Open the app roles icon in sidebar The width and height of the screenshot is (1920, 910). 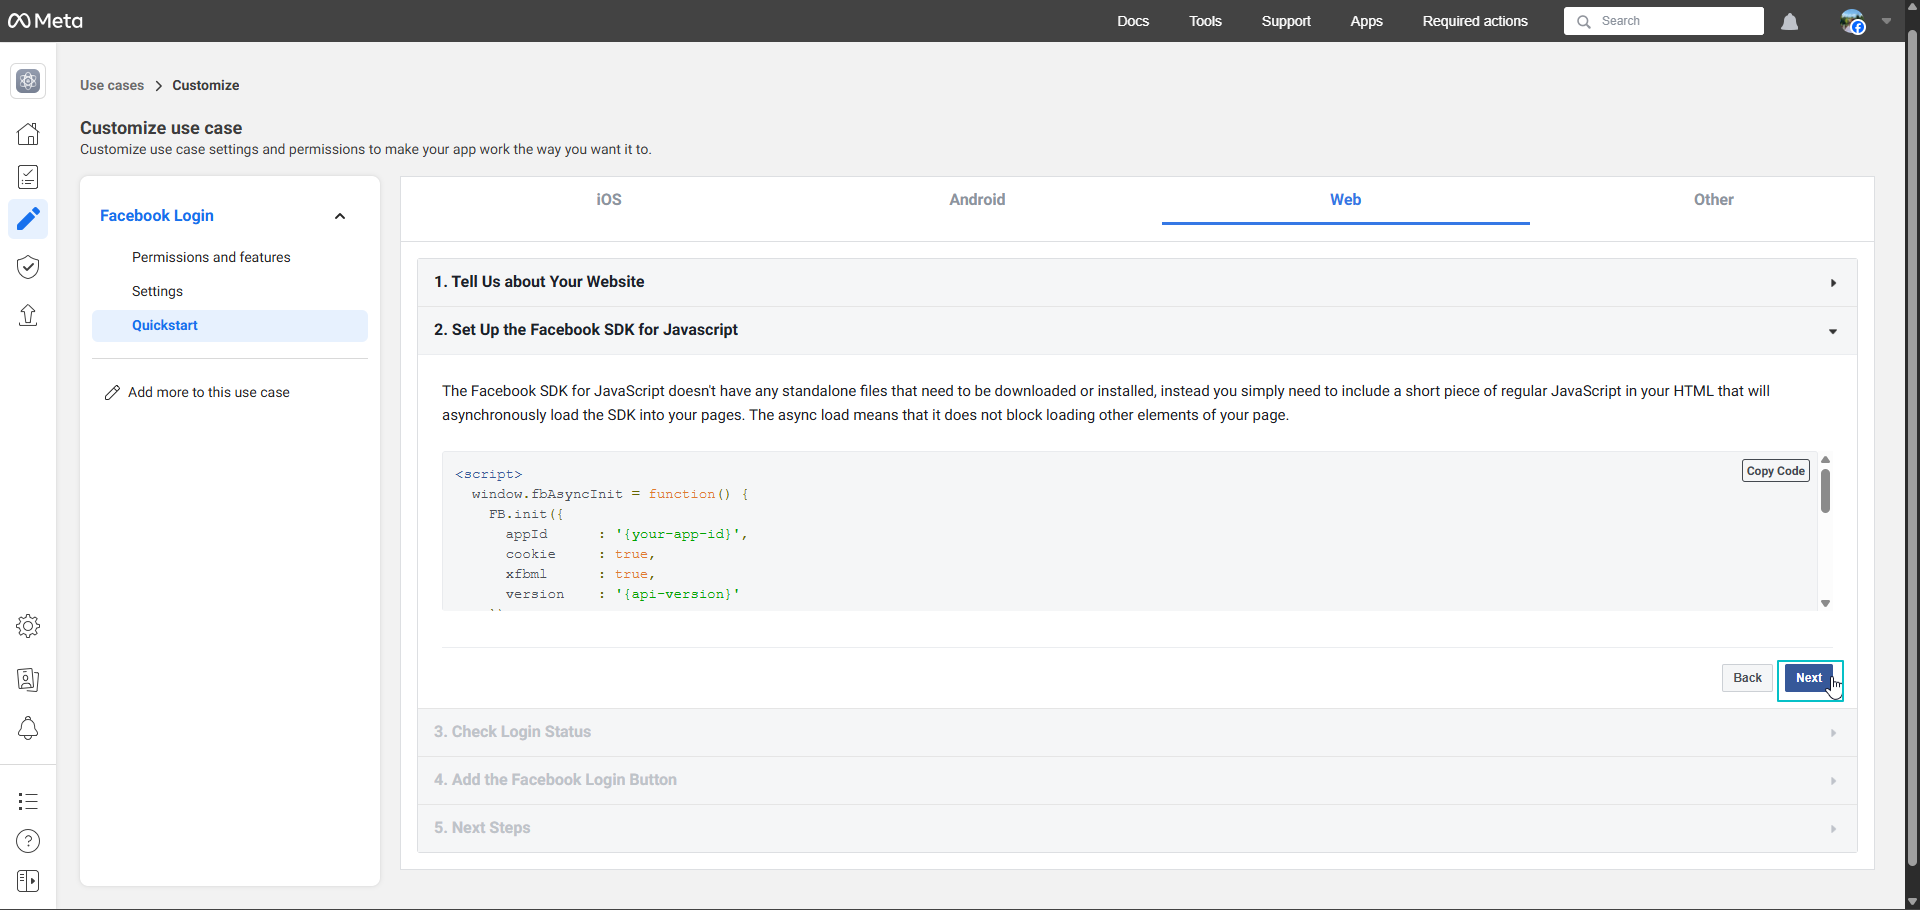click(28, 680)
